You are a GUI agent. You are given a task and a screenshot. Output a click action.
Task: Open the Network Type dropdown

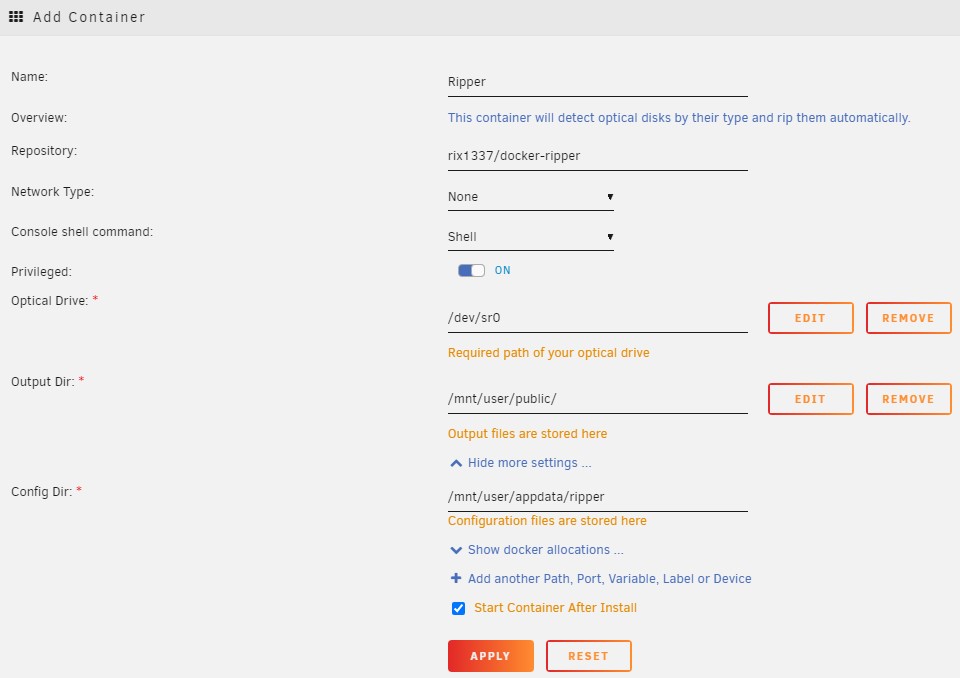[x=530, y=197]
